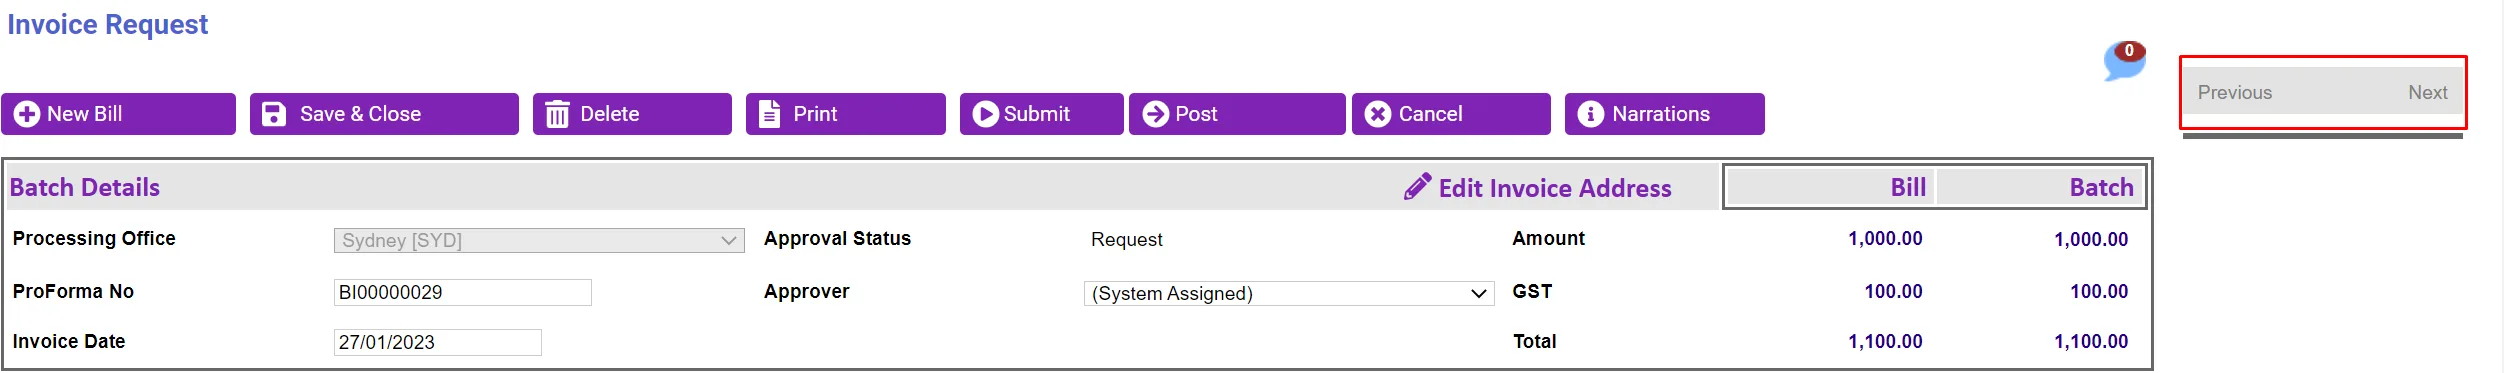2504x373 pixels.
Task: Click the Narrations info icon
Action: click(x=1591, y=114)
